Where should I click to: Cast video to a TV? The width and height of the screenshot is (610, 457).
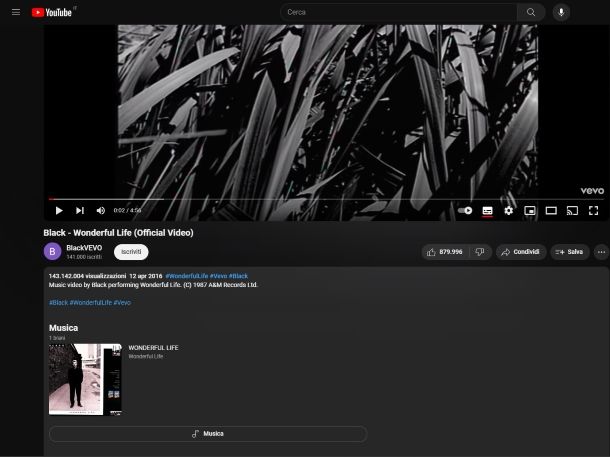point(572,210)
